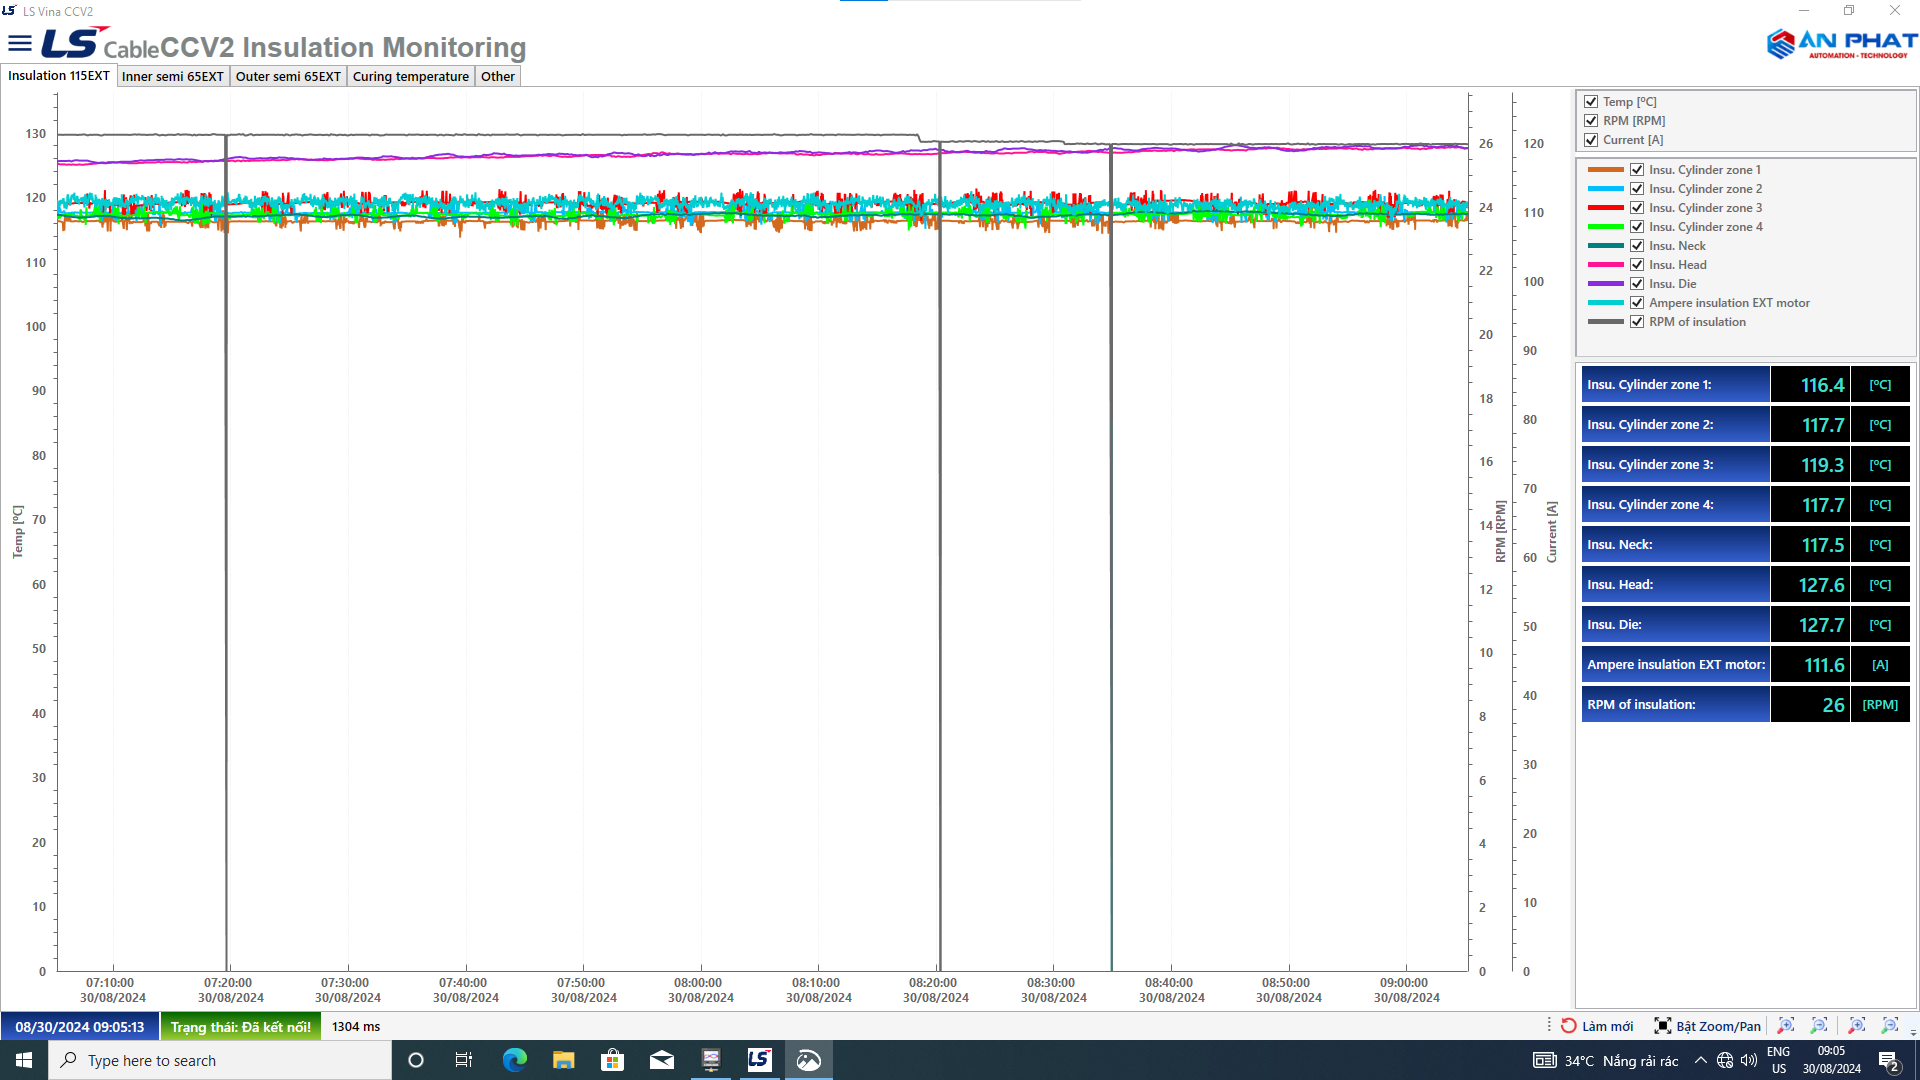Click the Insu. Head pink color swatch
1920x1080 pixels.
[1605, 265]
